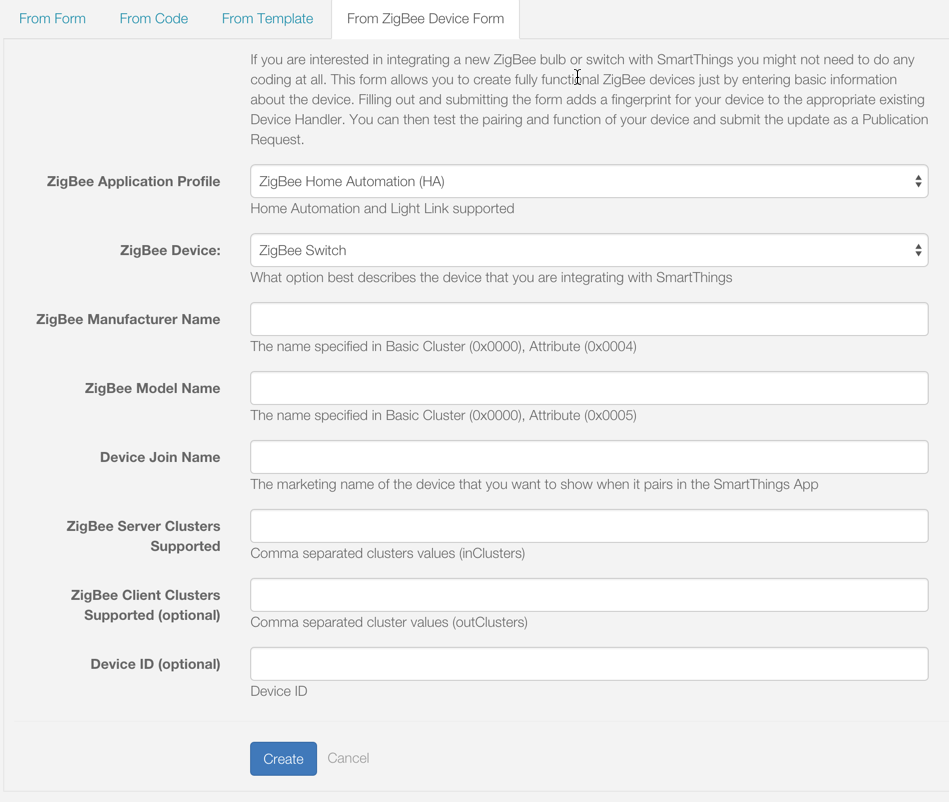Click the ZigBee Client Clusters Supported field

[589, 595]
